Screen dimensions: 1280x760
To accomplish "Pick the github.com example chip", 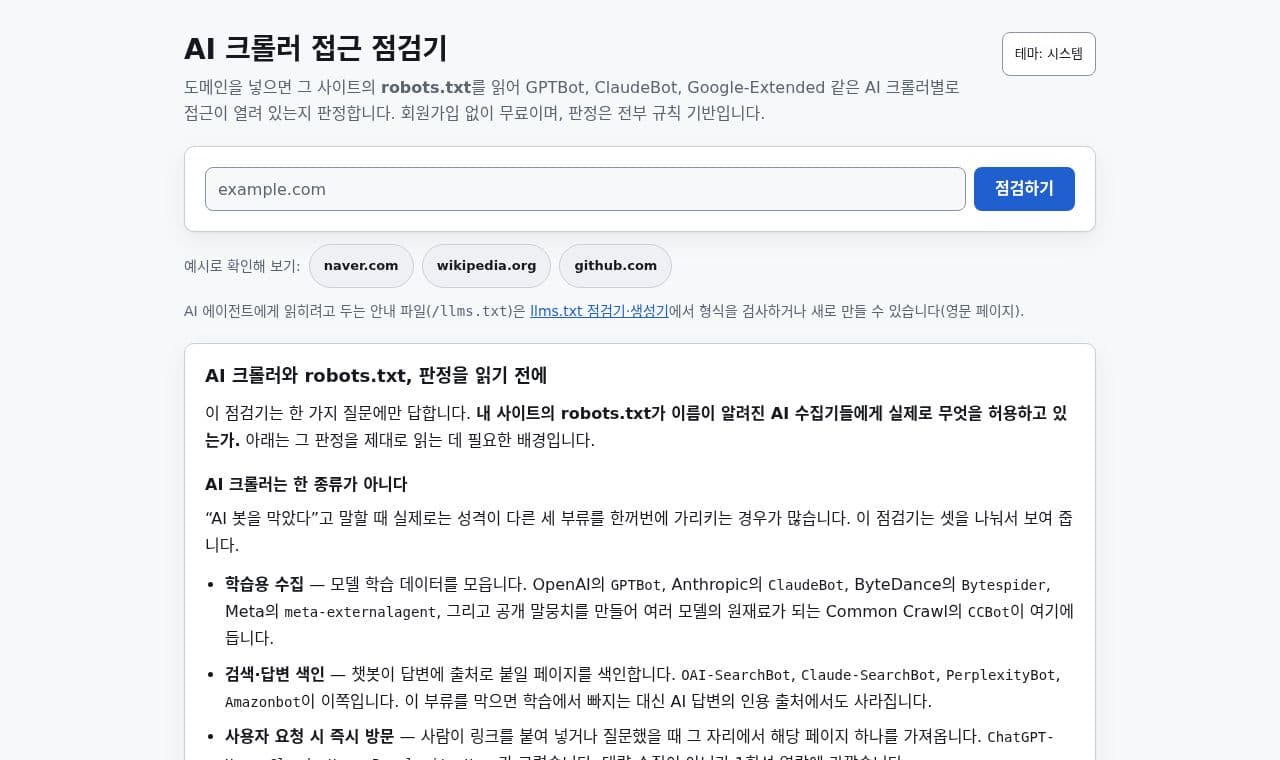I will click(x=615, y=266).
